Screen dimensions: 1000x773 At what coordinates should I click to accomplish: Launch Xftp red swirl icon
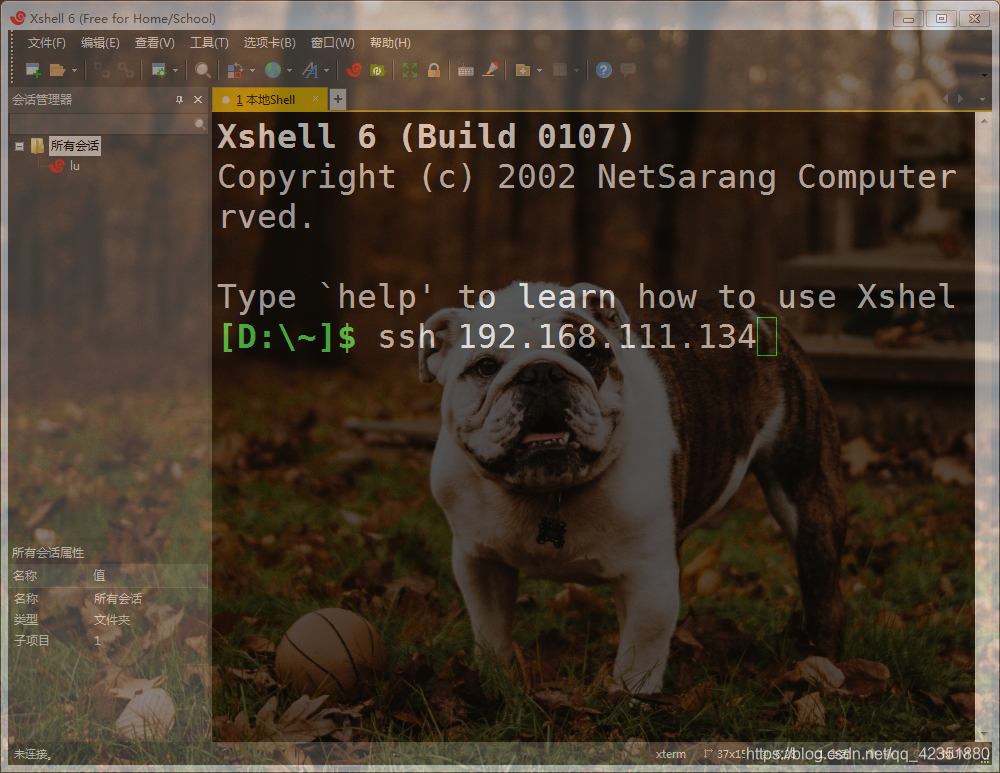(354, 70)
